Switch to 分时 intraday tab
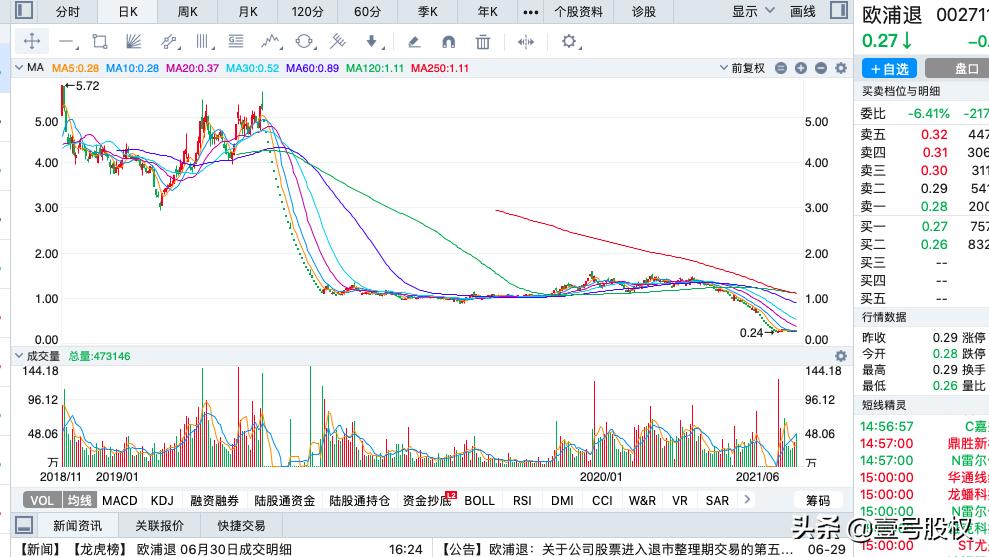Image resolution: width=989 pixels, height=557 pixels. (67, 11)
